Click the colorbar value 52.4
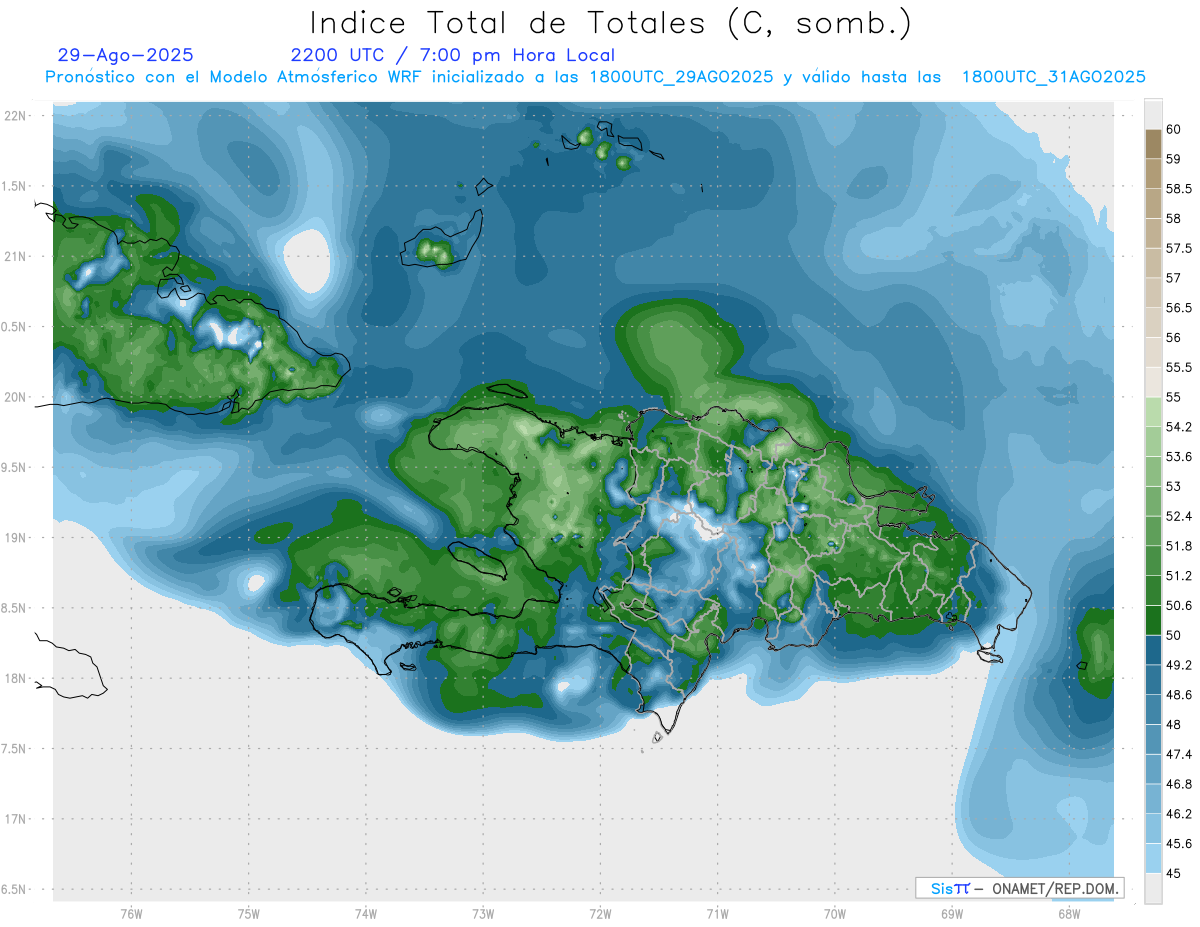 coord(1179,516)
